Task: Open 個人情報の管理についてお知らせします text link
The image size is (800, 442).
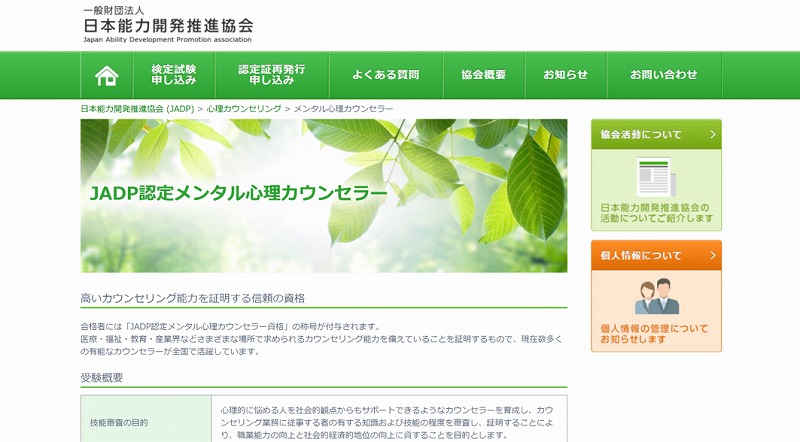Action: 654,334
